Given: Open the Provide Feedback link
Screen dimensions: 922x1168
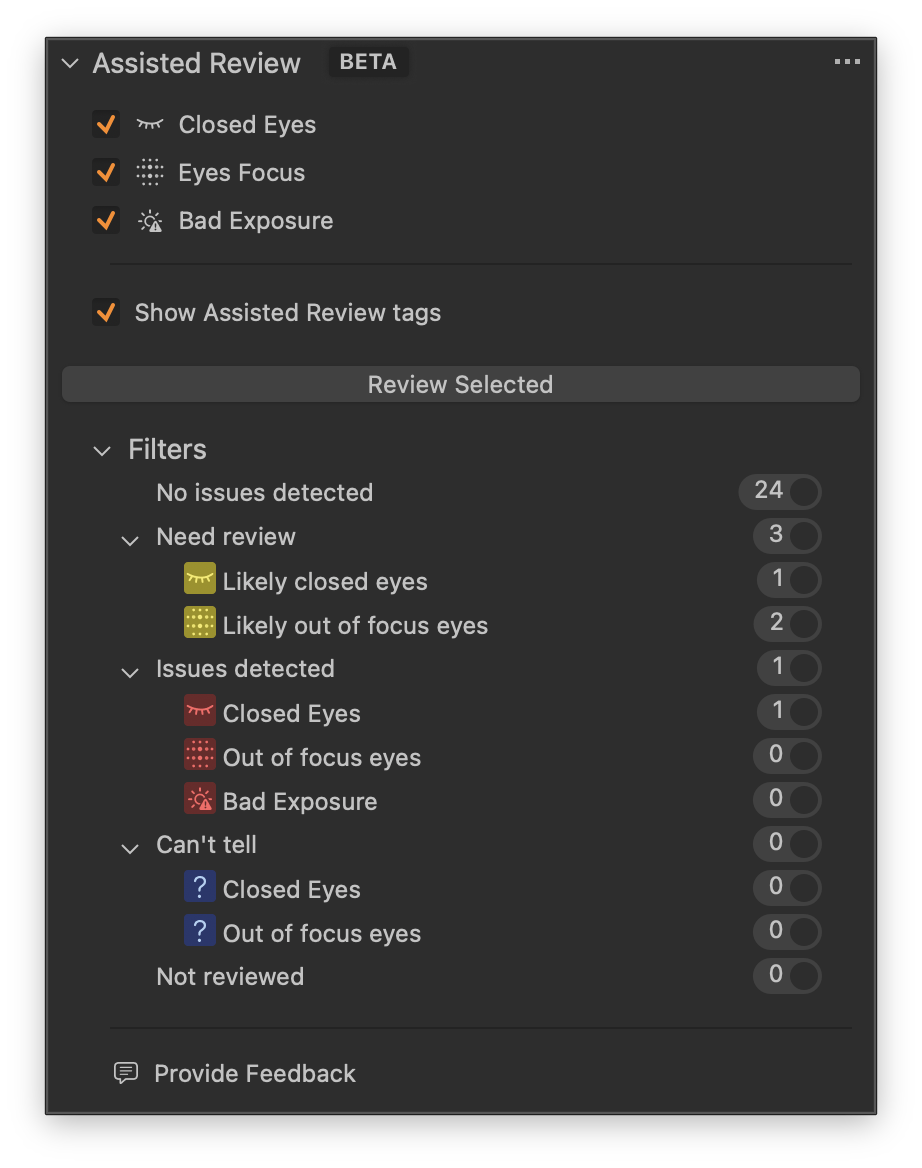Looking at the screenshot, I should [x=255, y=1073].
